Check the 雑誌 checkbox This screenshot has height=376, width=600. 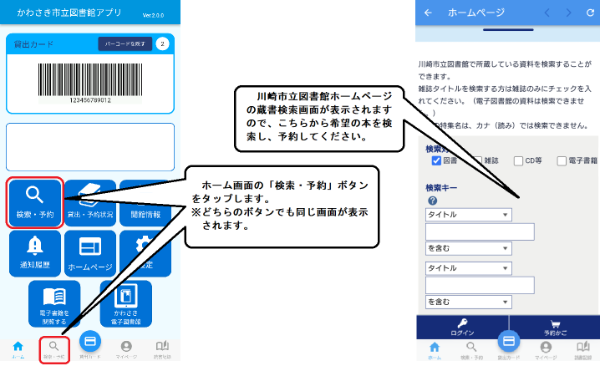point(478,161)
